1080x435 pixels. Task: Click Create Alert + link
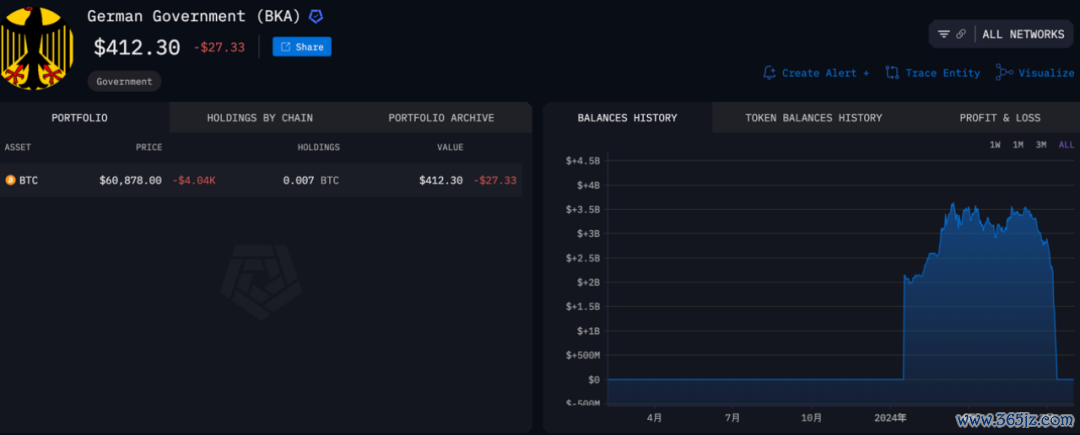(825, 73)
